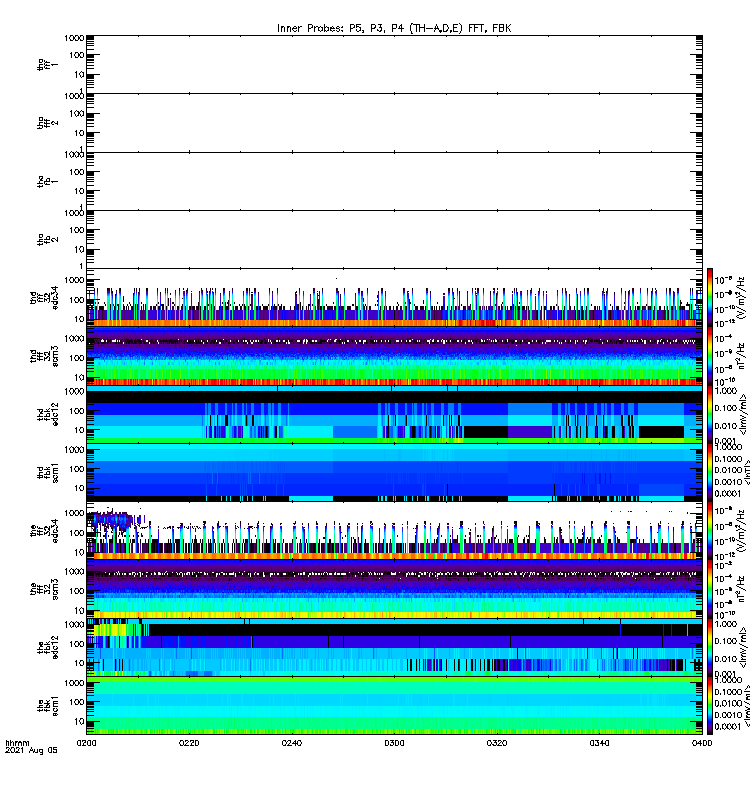The height and width of the screenshot is (800, 750).
Task: Select the 'tha ff 1' panel label
Action: pyautogui.click(x=48, y=64)
